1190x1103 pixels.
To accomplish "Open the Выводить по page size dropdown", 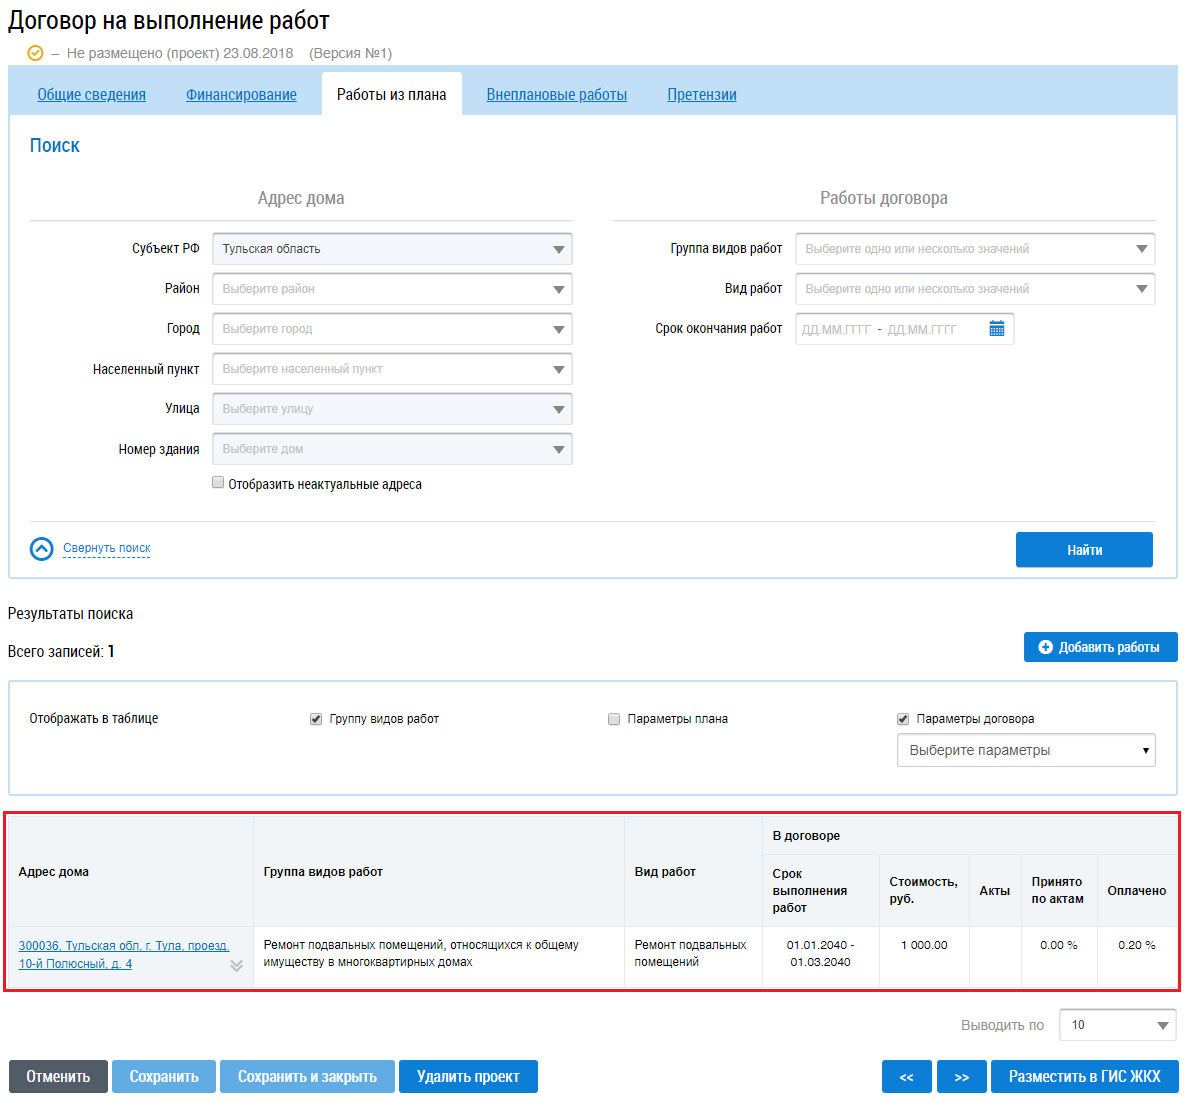I will (1117, 1025).
